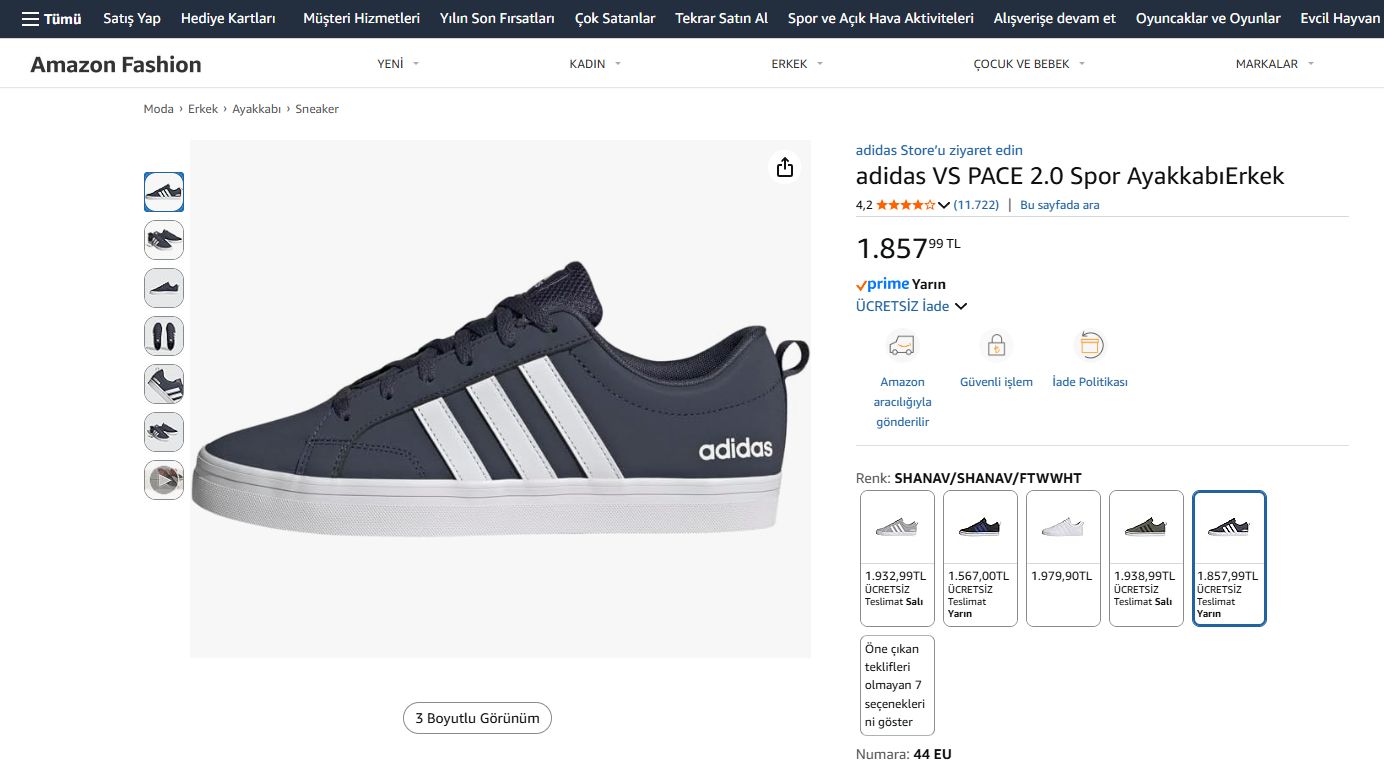Viewport: 1384px width, 763px height.
Task: Click the prime logo badge
Action: (883, 284)
